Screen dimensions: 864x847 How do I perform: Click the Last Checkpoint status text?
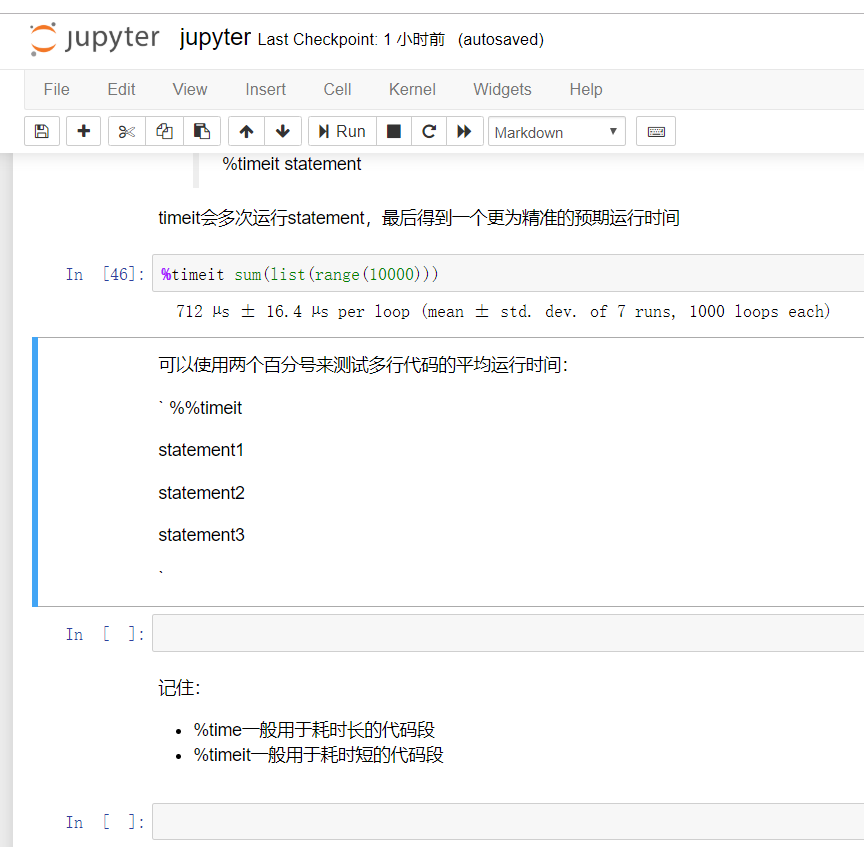tap(351, 40)
